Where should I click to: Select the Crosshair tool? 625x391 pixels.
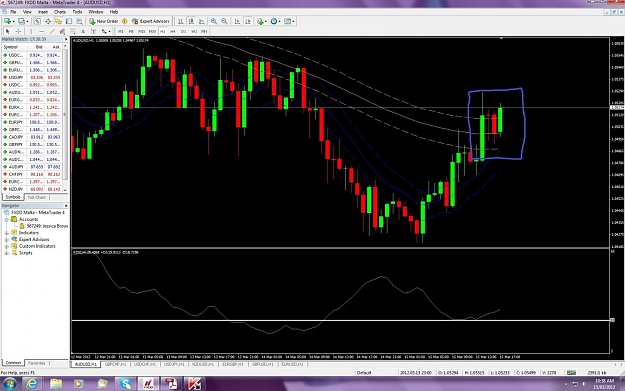18,31
